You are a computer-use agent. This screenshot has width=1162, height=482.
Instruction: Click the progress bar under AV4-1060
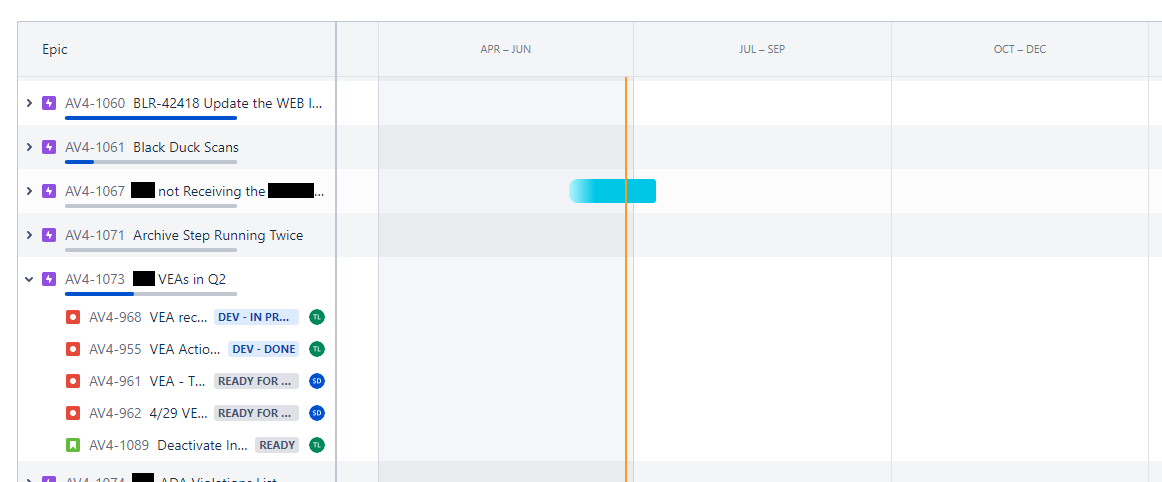coord(151,118)
